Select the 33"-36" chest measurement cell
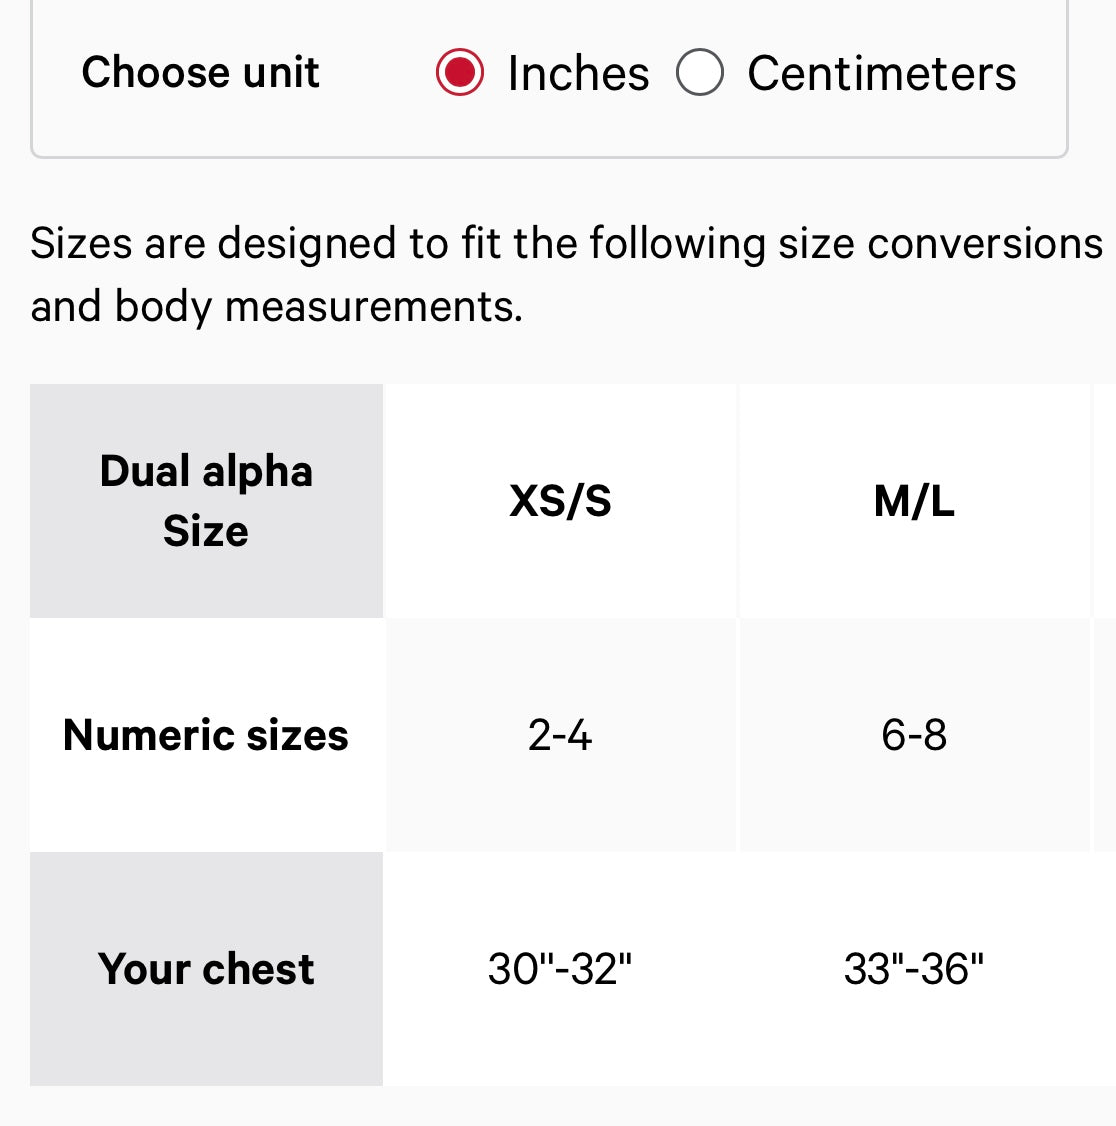This screenshot has height=1126, width=1116. [914, 969]
